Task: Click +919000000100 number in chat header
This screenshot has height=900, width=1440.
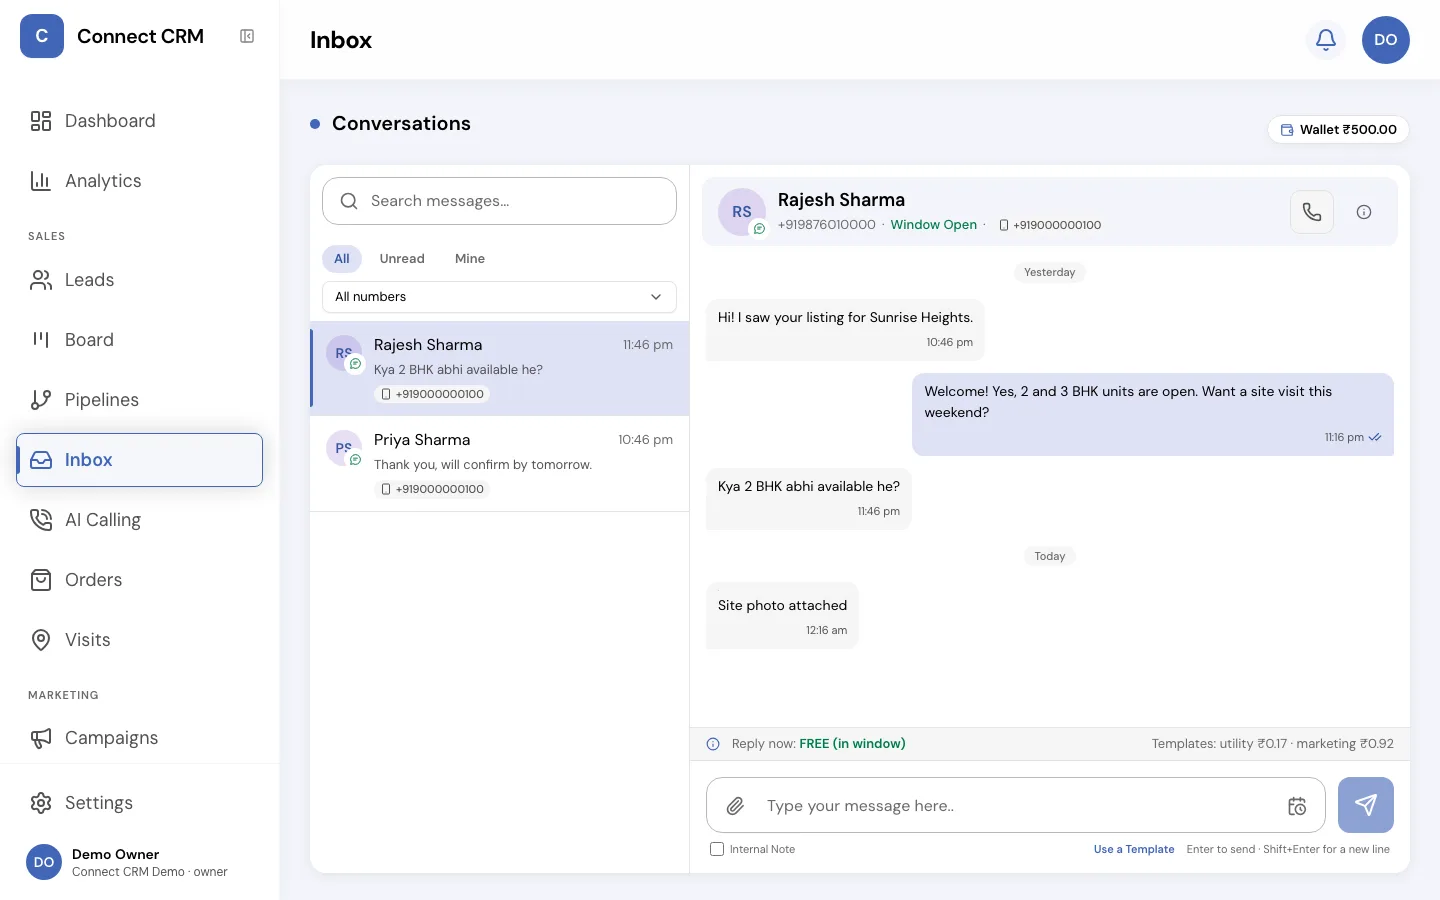Action: click(1050, 225)
